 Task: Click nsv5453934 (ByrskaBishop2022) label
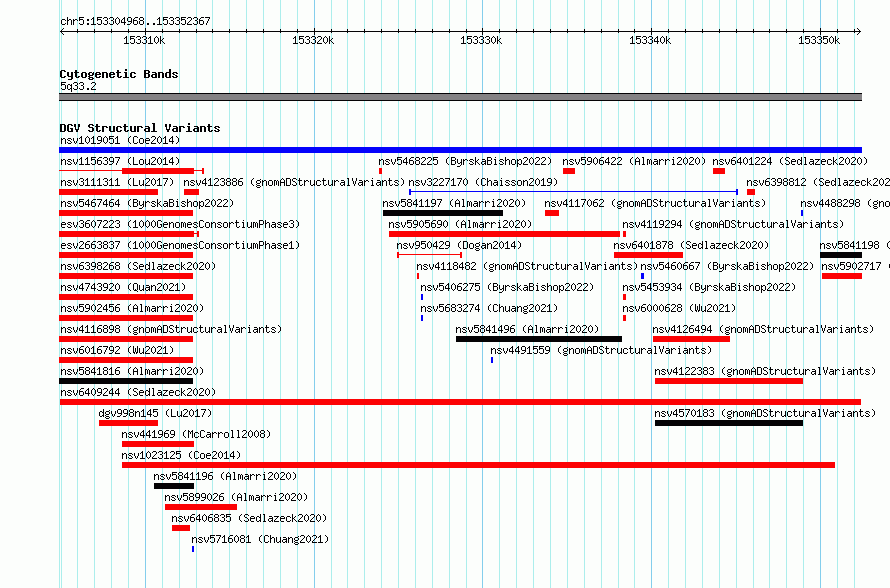tap(709, 287)
